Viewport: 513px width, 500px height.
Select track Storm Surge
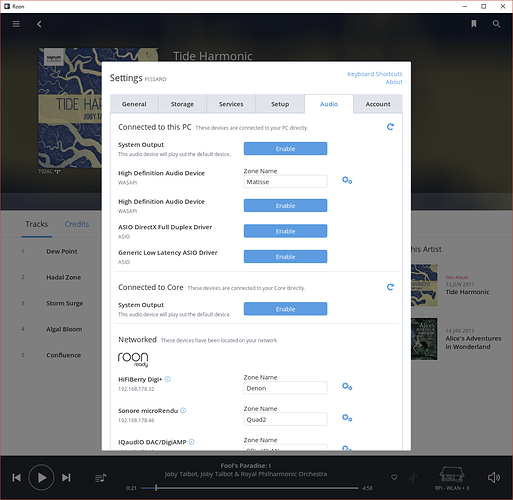tap(65, 303)
